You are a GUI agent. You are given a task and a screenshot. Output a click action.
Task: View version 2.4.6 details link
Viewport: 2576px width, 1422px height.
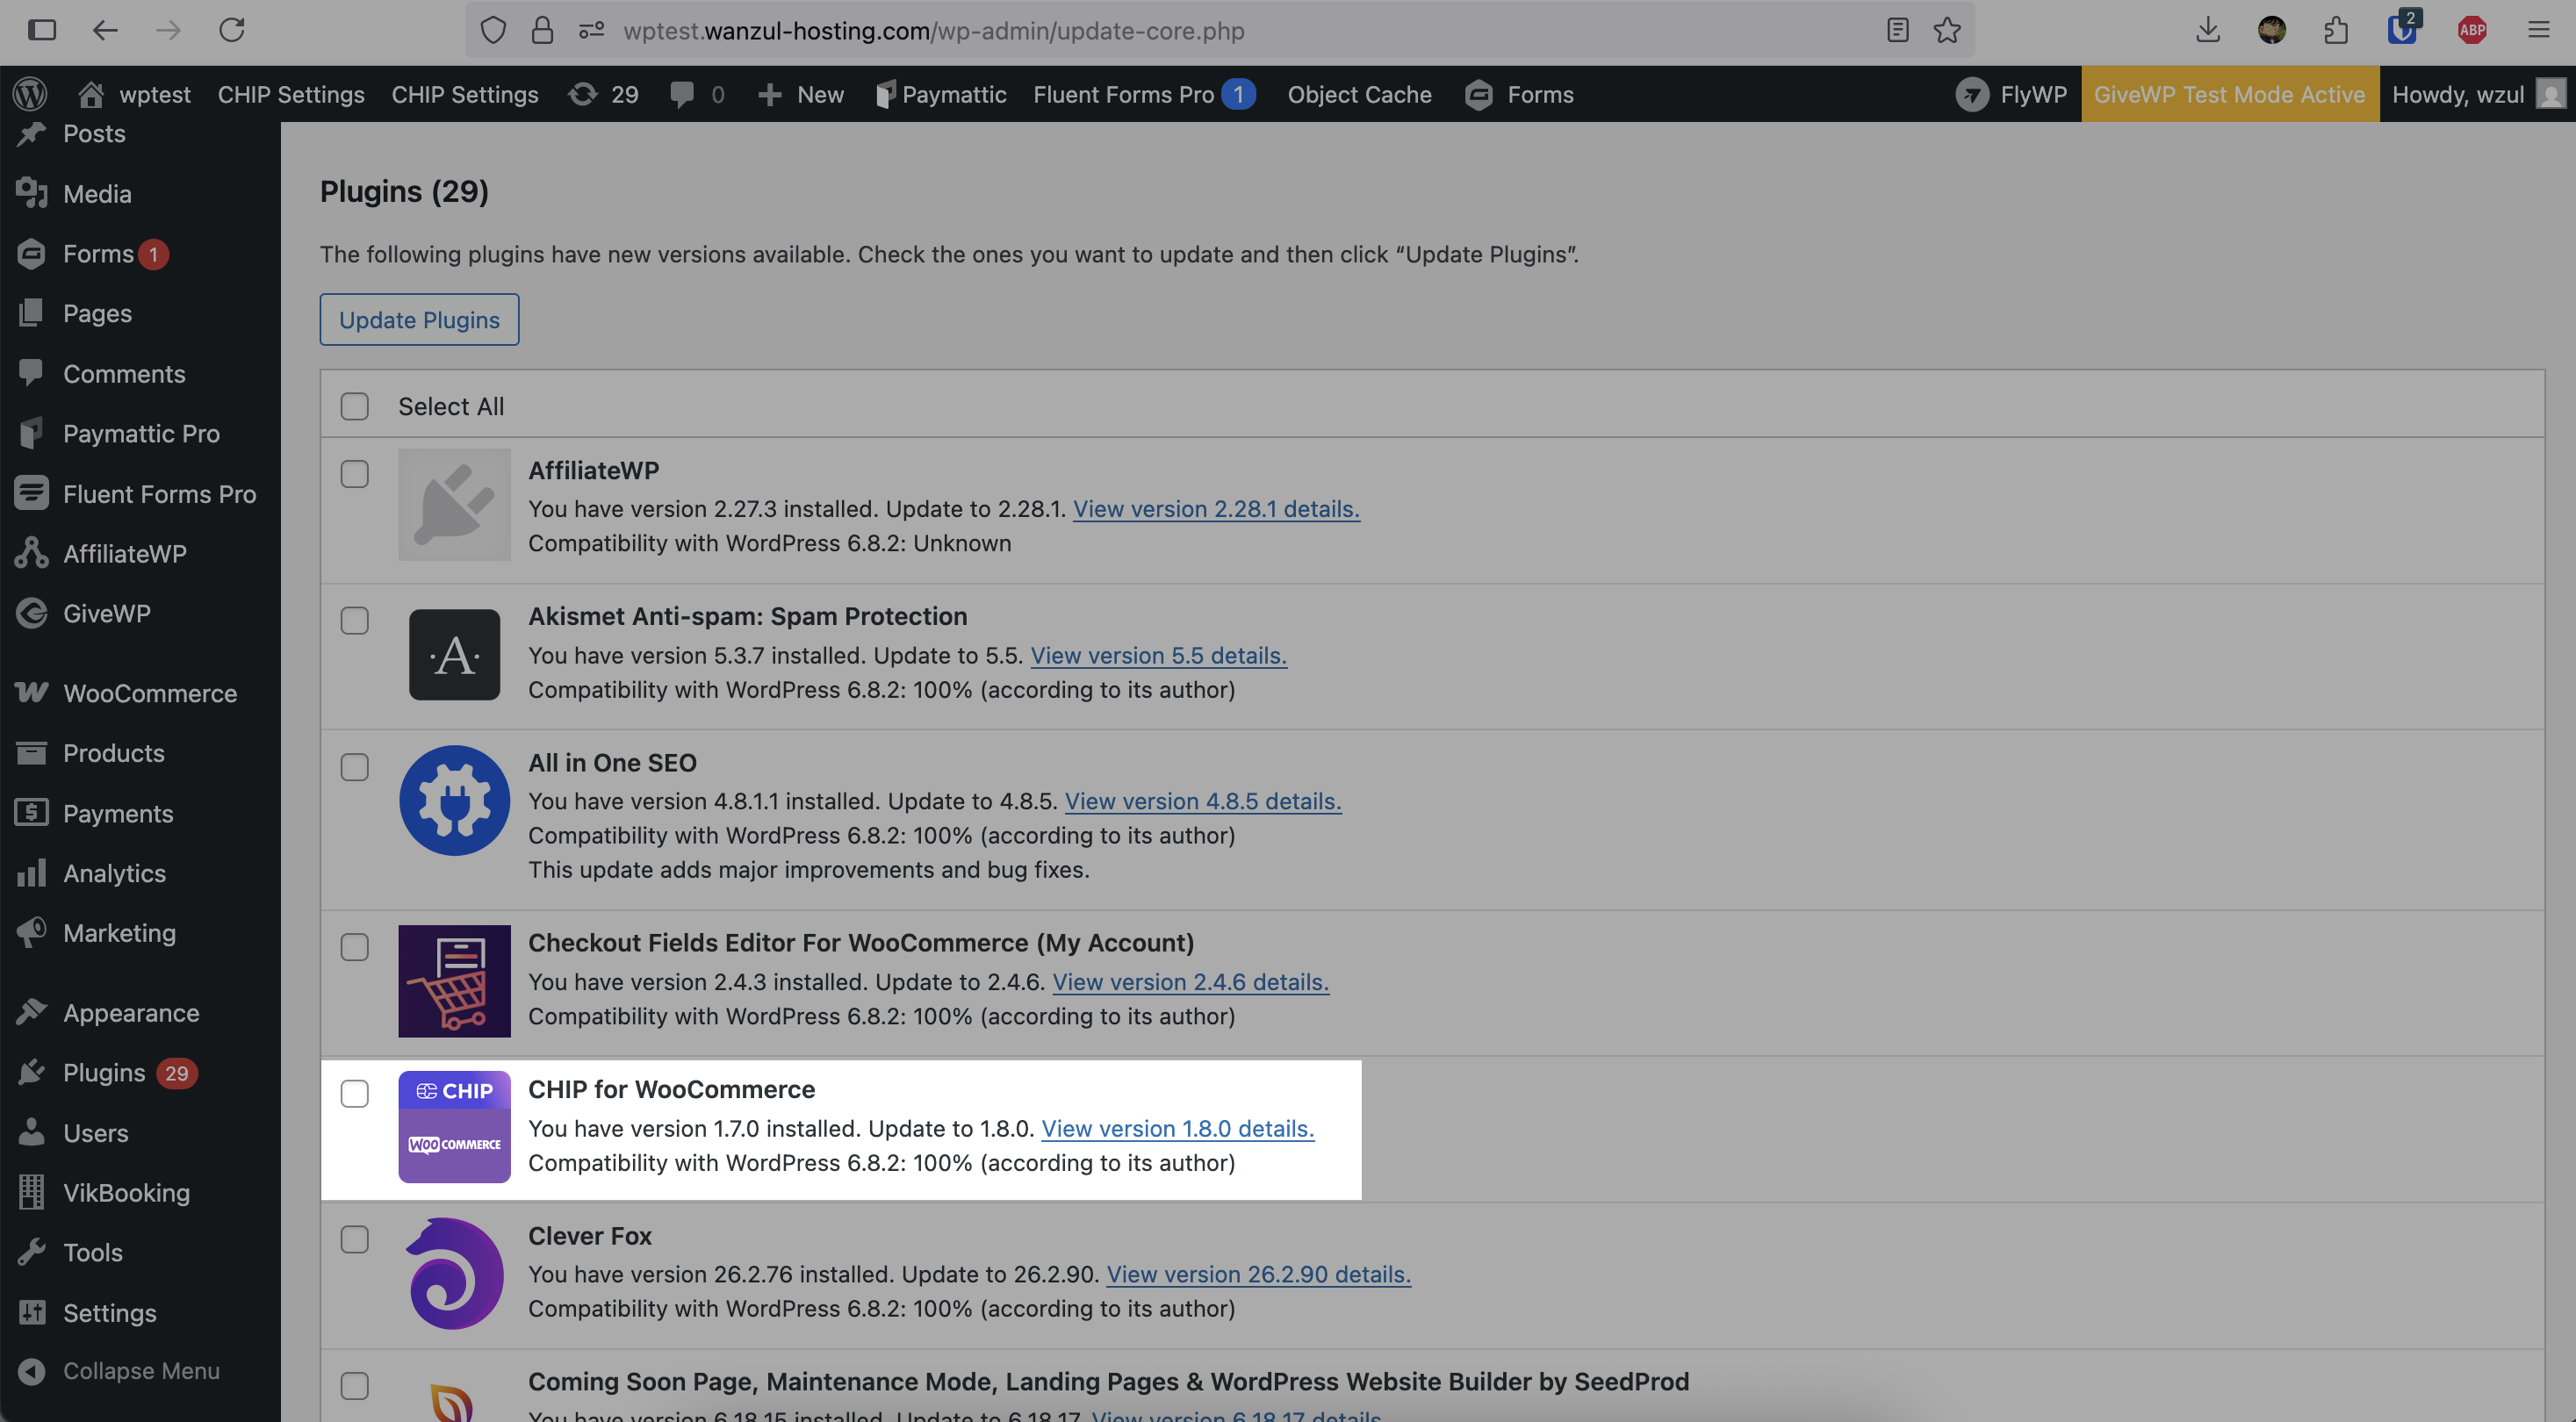(1190, 982)
